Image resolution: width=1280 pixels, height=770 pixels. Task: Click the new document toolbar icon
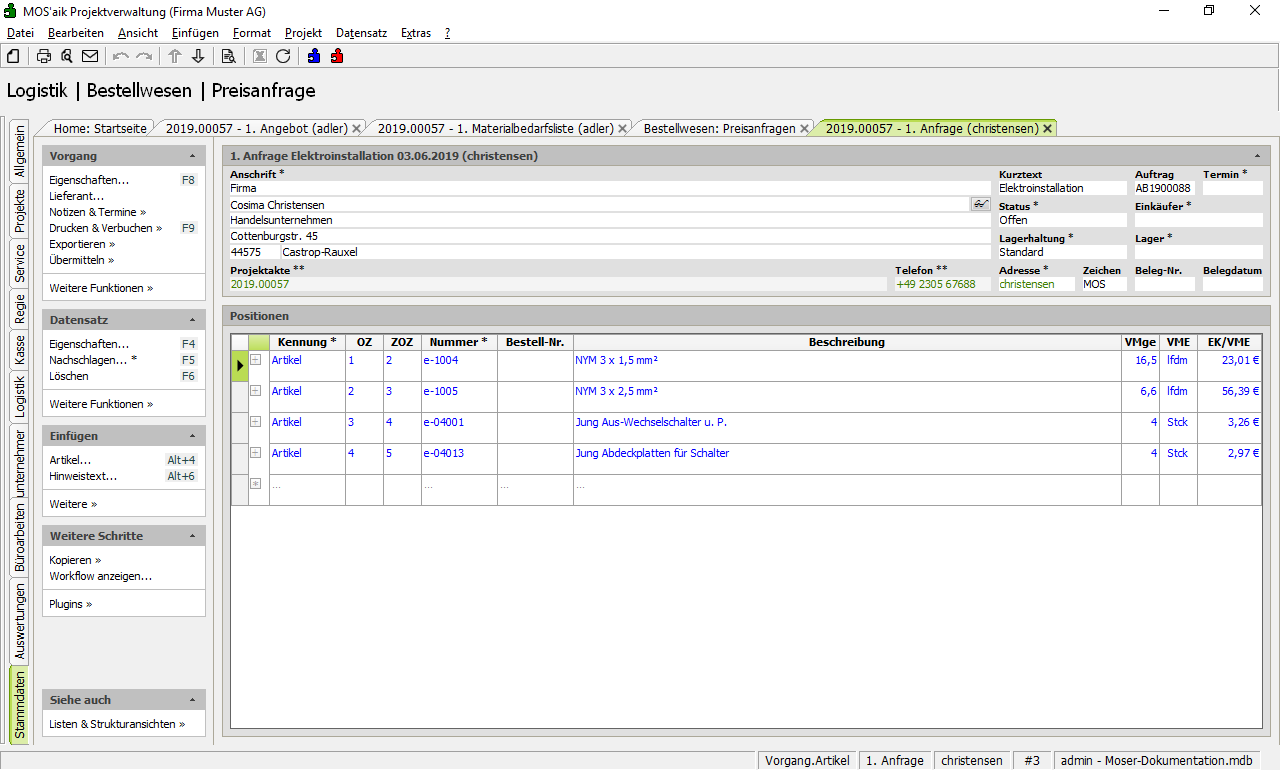point(13,56)
